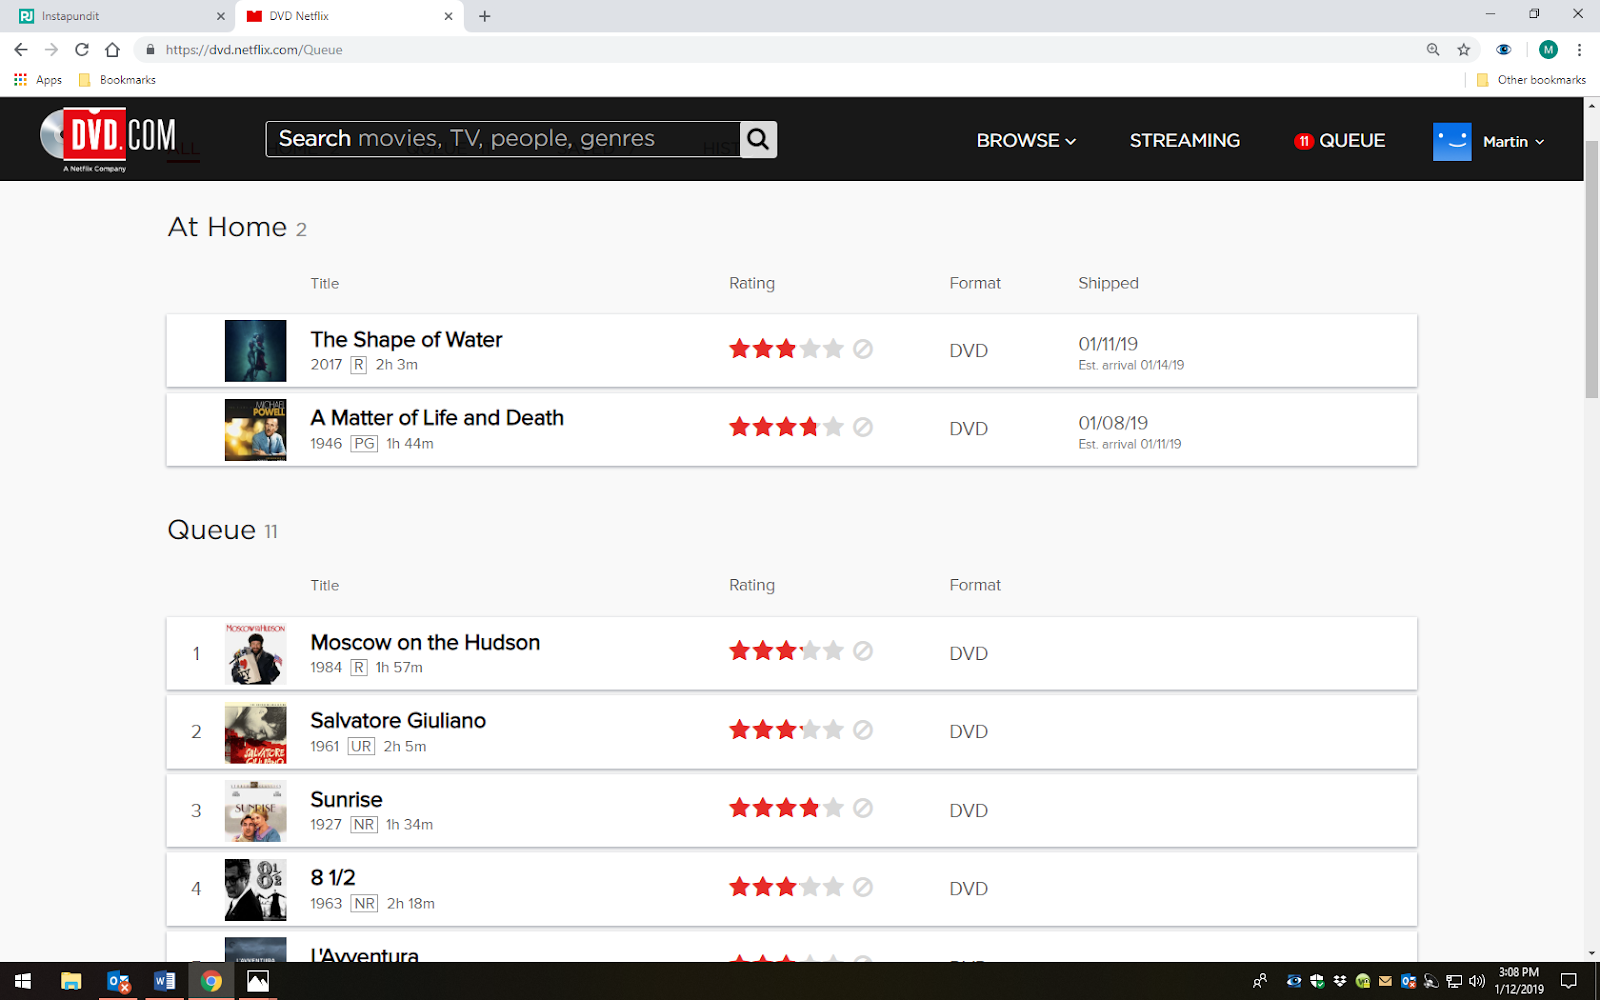Viewport: 1600px width, 1000px height.
Task: Open the Other bookmarks folder
Action: pos(1531,80)
